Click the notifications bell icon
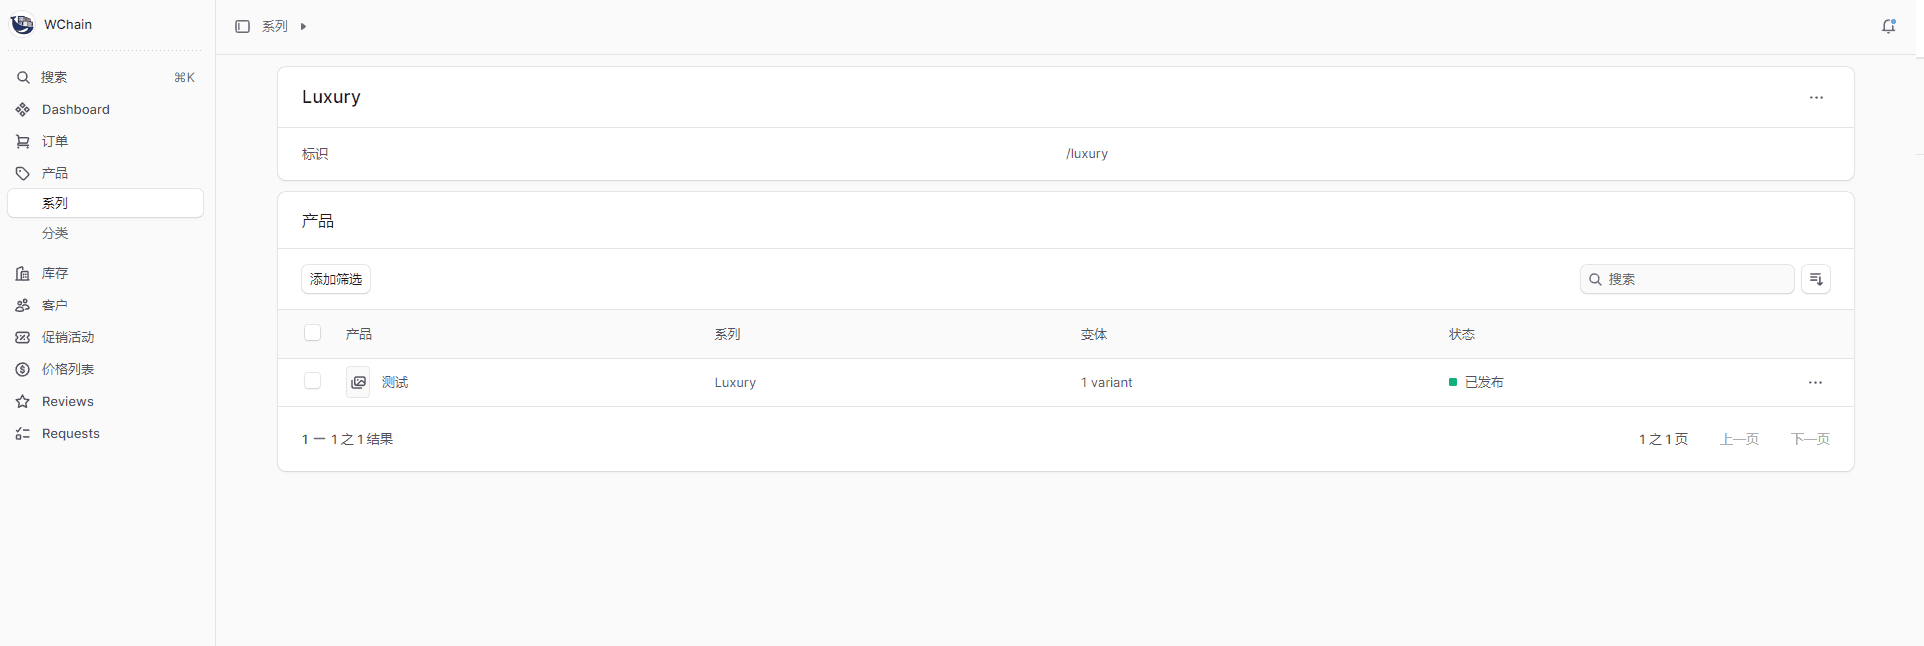This screenshot has width=1924, height=646. (1888, 27)
